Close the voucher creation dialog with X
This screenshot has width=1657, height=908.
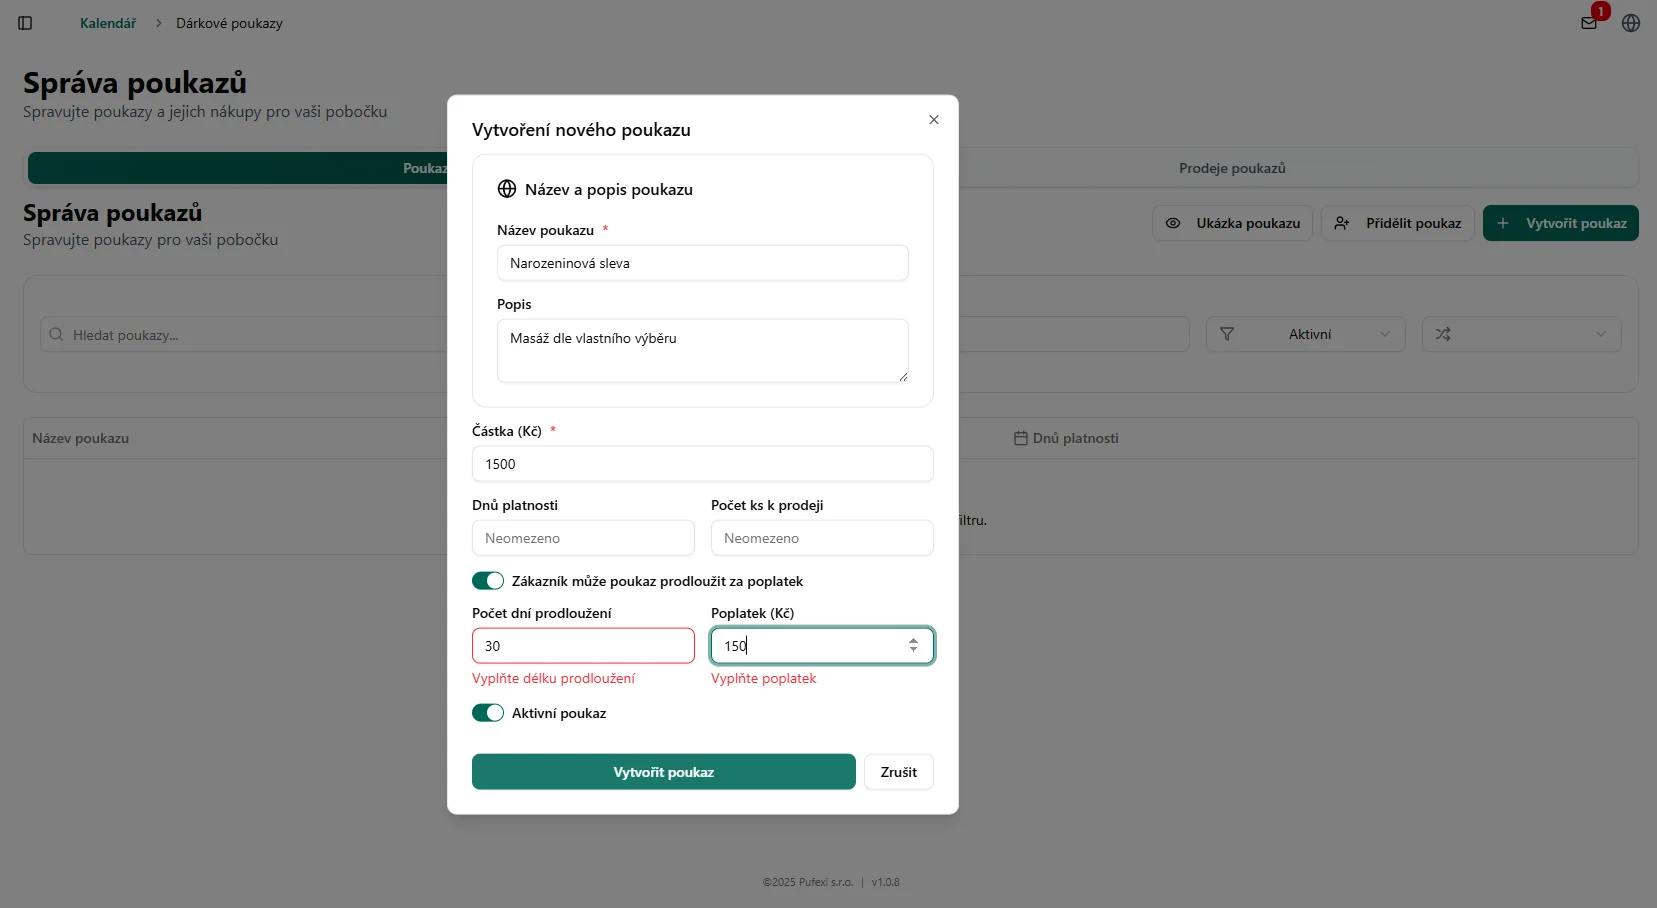click(x=934, y=120)
